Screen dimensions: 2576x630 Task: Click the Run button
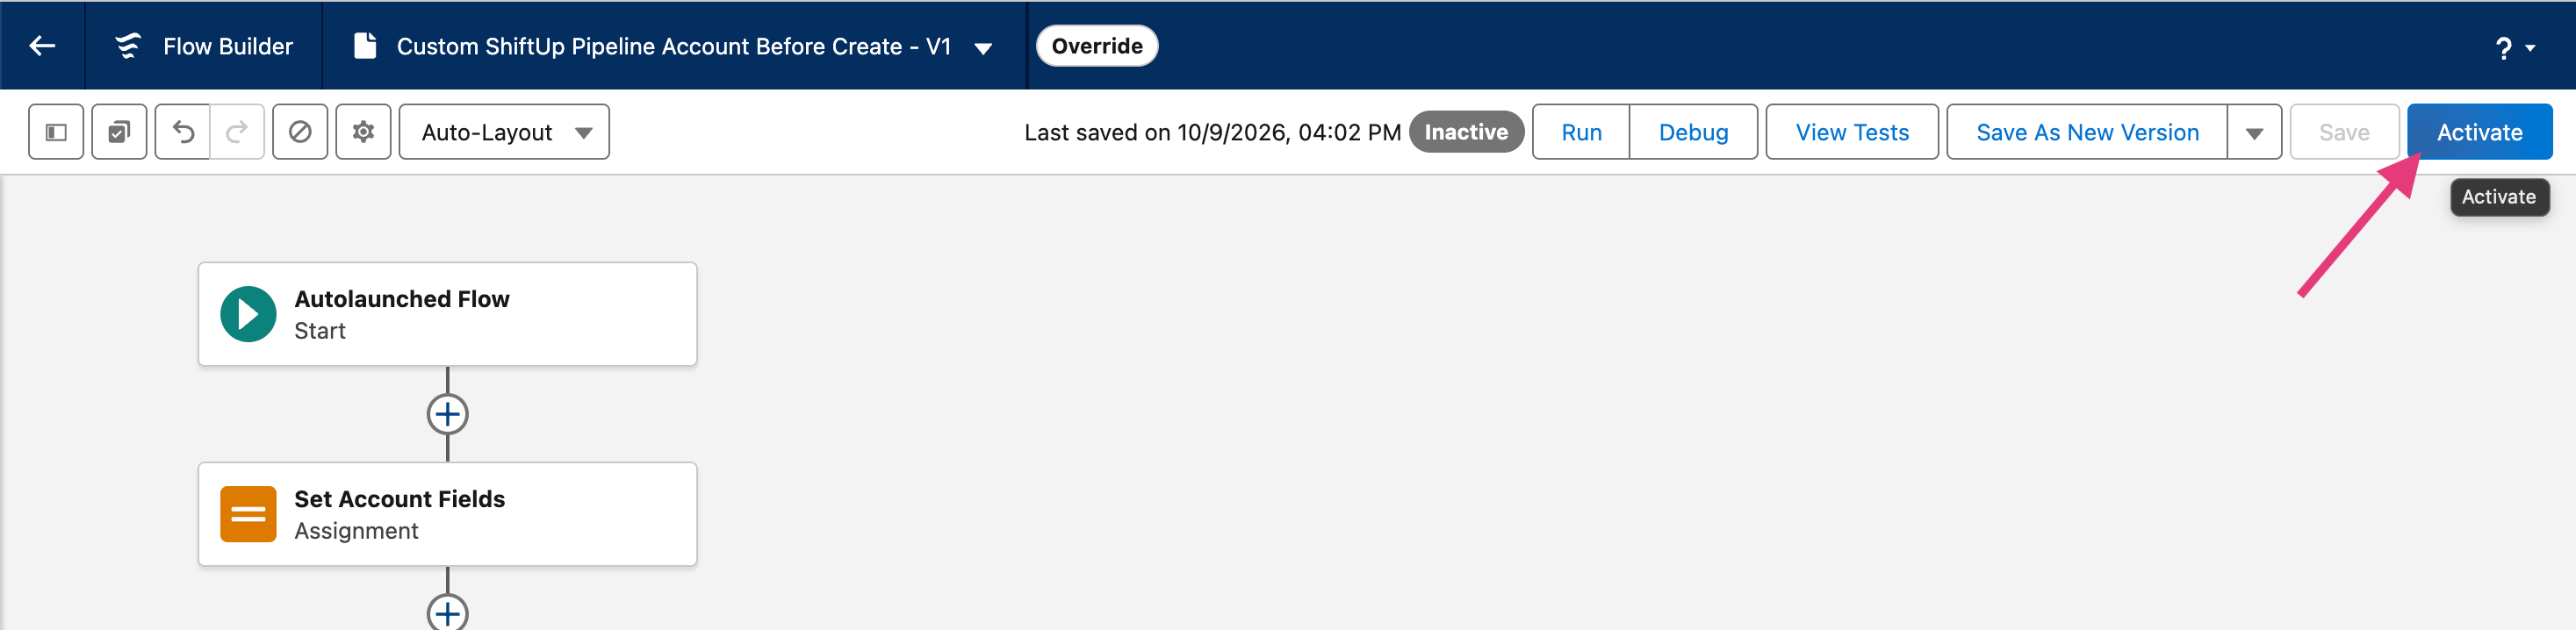click(x=1581, y=132)
